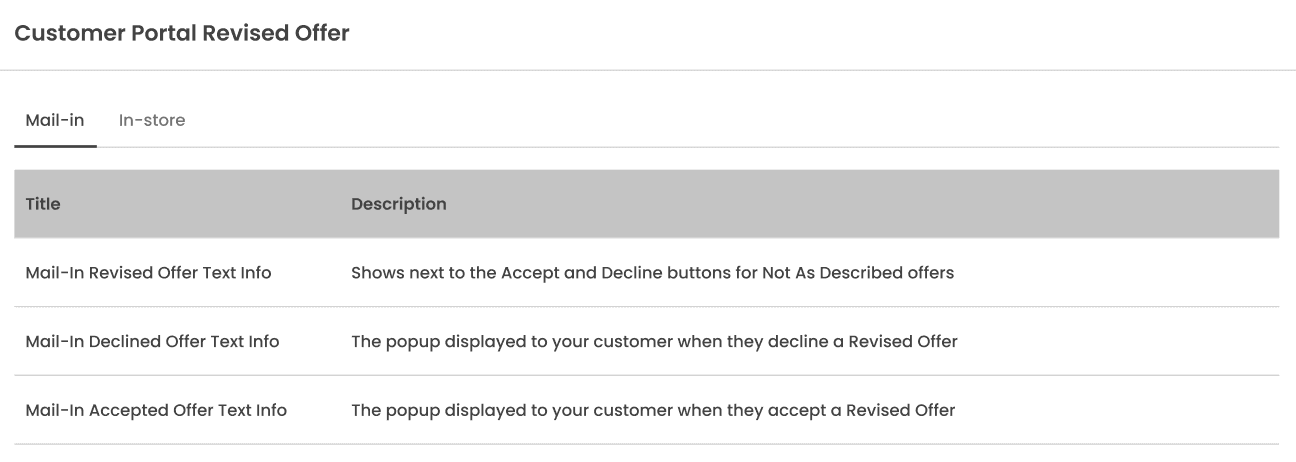
Task: Switch to the Mail-in tab
Action: click(x=55, y=120)
